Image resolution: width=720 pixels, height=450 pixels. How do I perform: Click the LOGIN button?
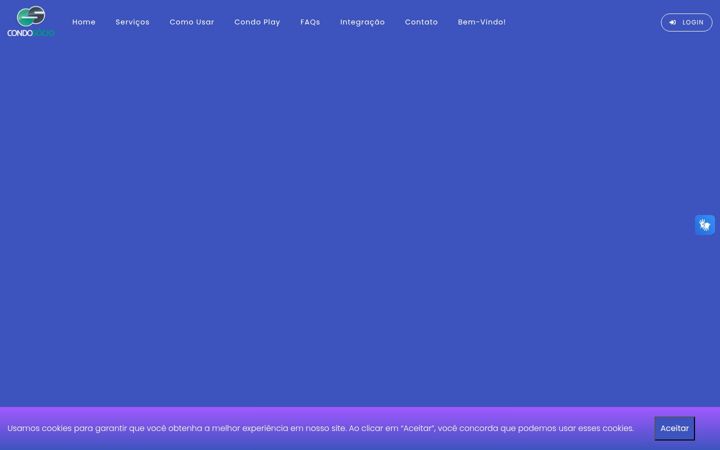point(686,22)
